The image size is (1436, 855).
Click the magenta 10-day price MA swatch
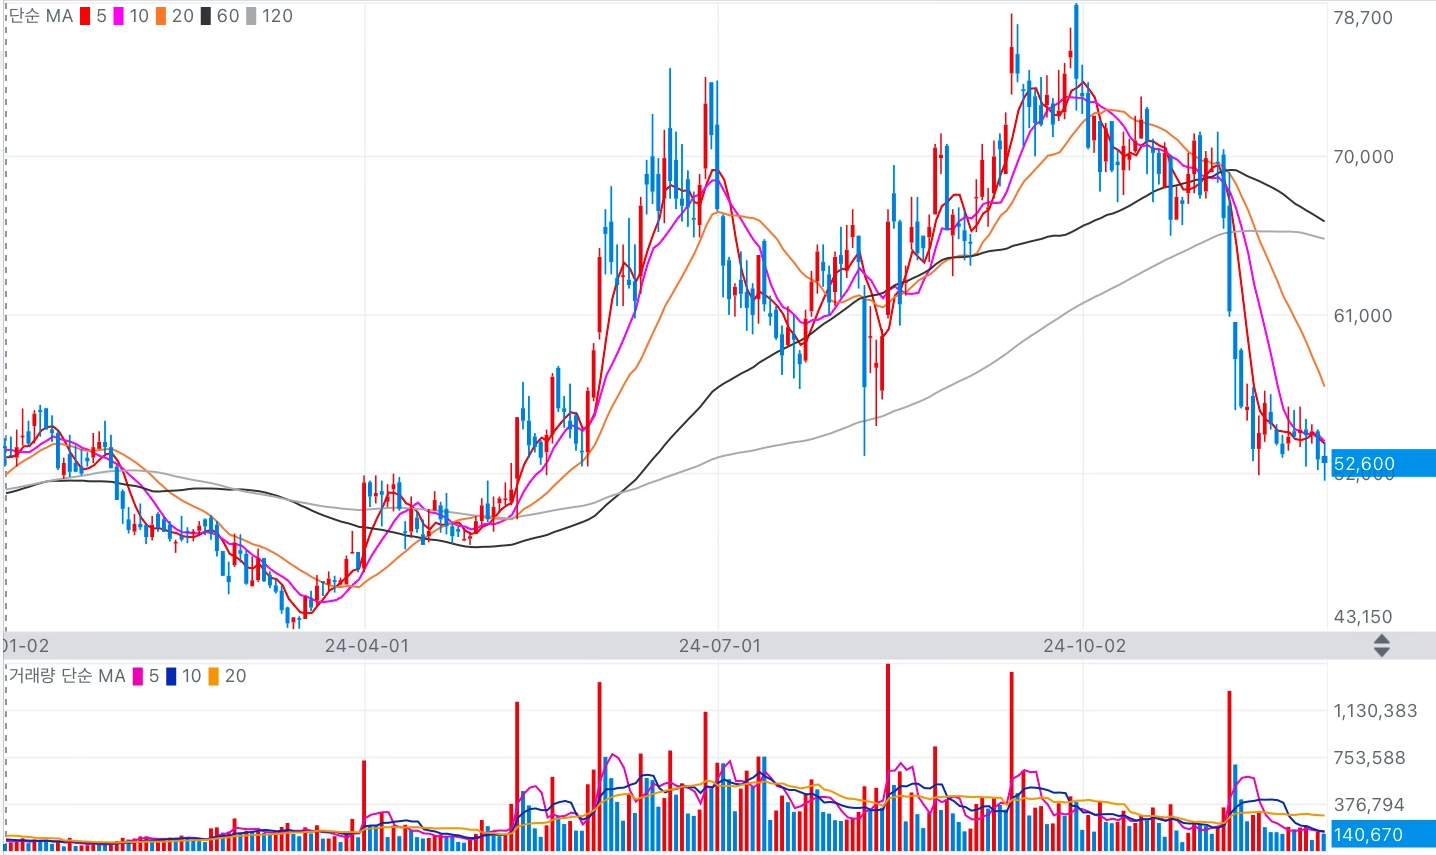(x=118, y=16)
